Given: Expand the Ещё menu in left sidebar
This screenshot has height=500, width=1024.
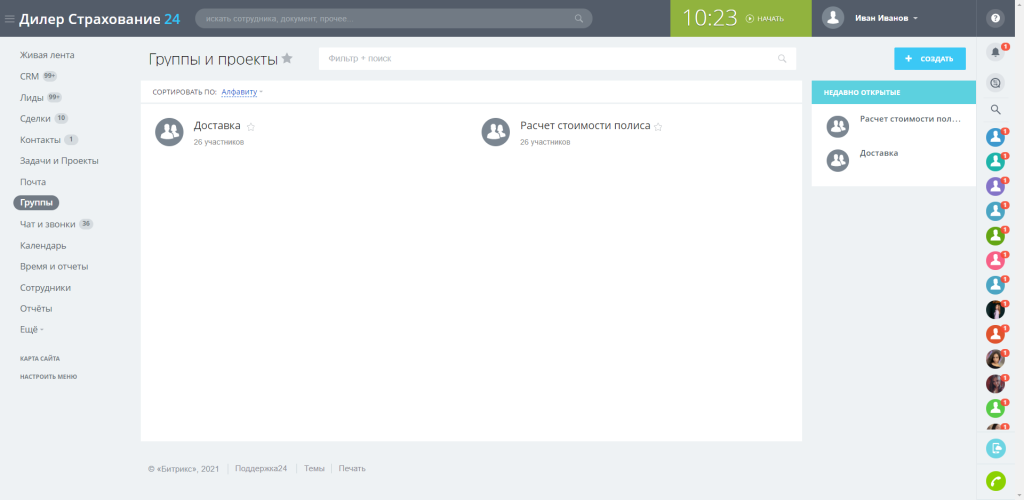Looking at the screenshot, I should (32, 330).
